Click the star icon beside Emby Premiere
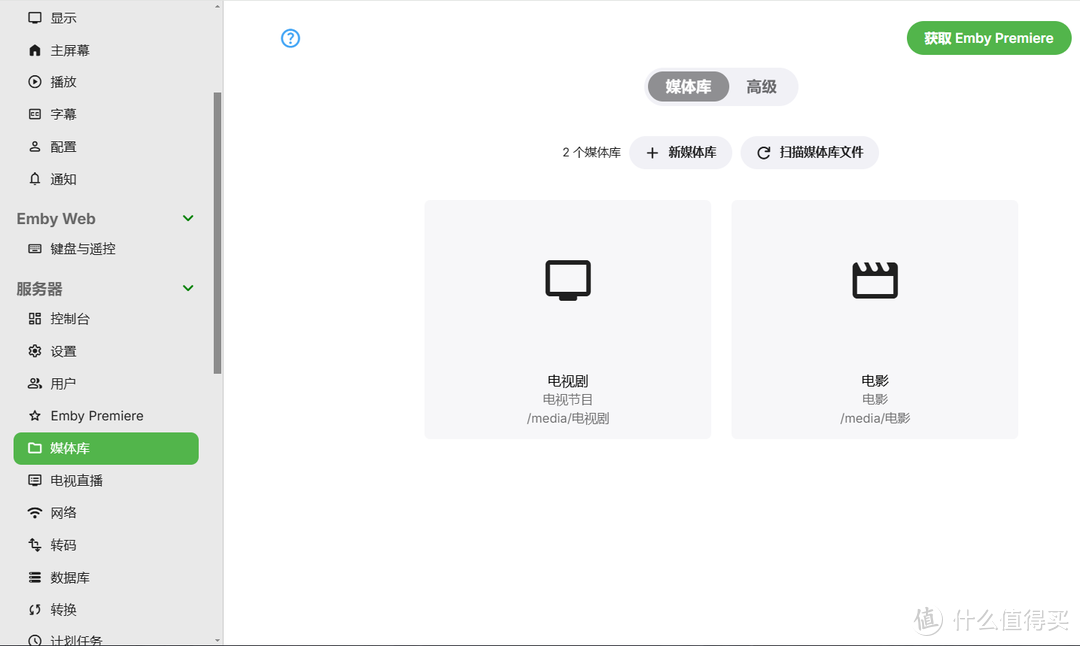 pyautogui.click(x=34, y=416)
